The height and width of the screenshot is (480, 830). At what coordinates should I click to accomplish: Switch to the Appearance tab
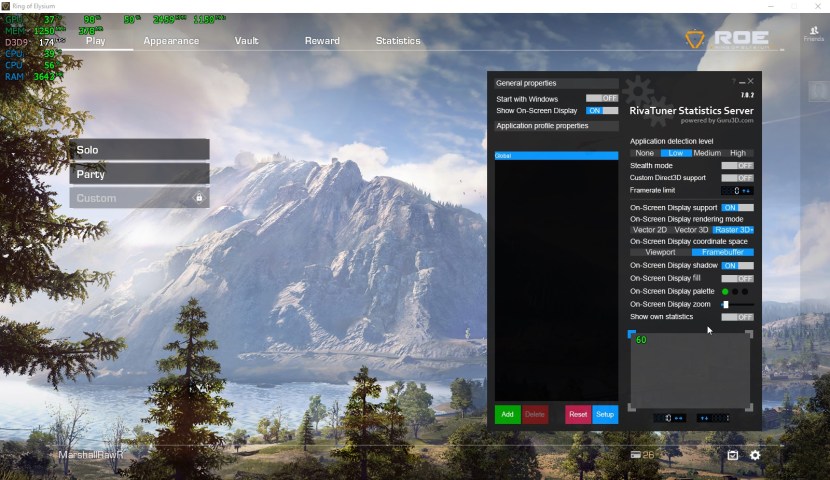pos(171,41)
